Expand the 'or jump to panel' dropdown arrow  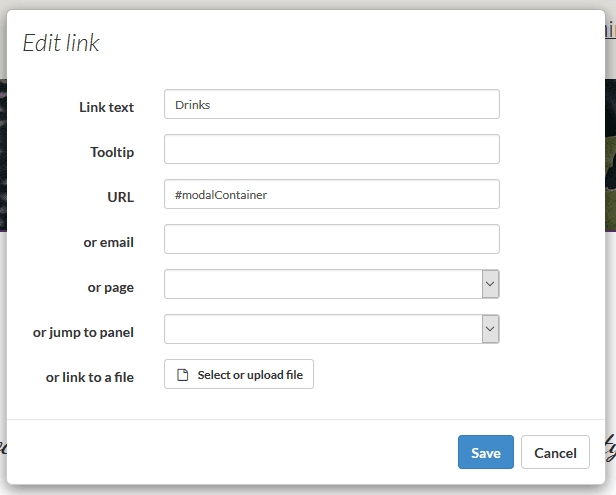[490, 329]
